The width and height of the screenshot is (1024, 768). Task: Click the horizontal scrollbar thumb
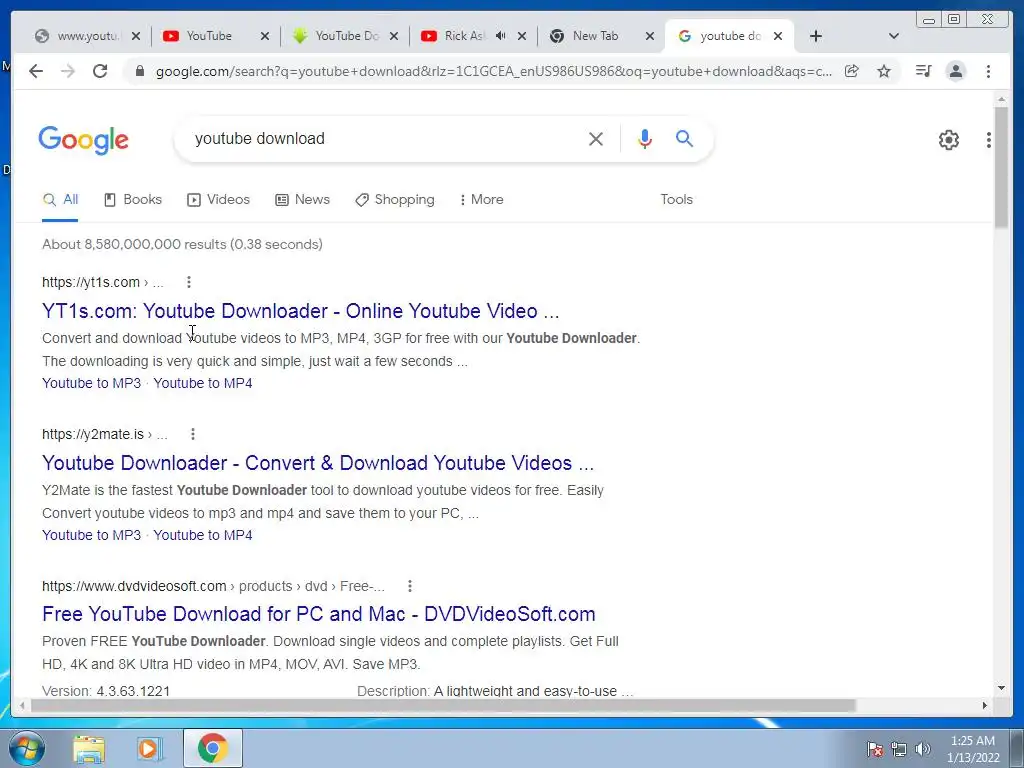(x=443, y=705)
